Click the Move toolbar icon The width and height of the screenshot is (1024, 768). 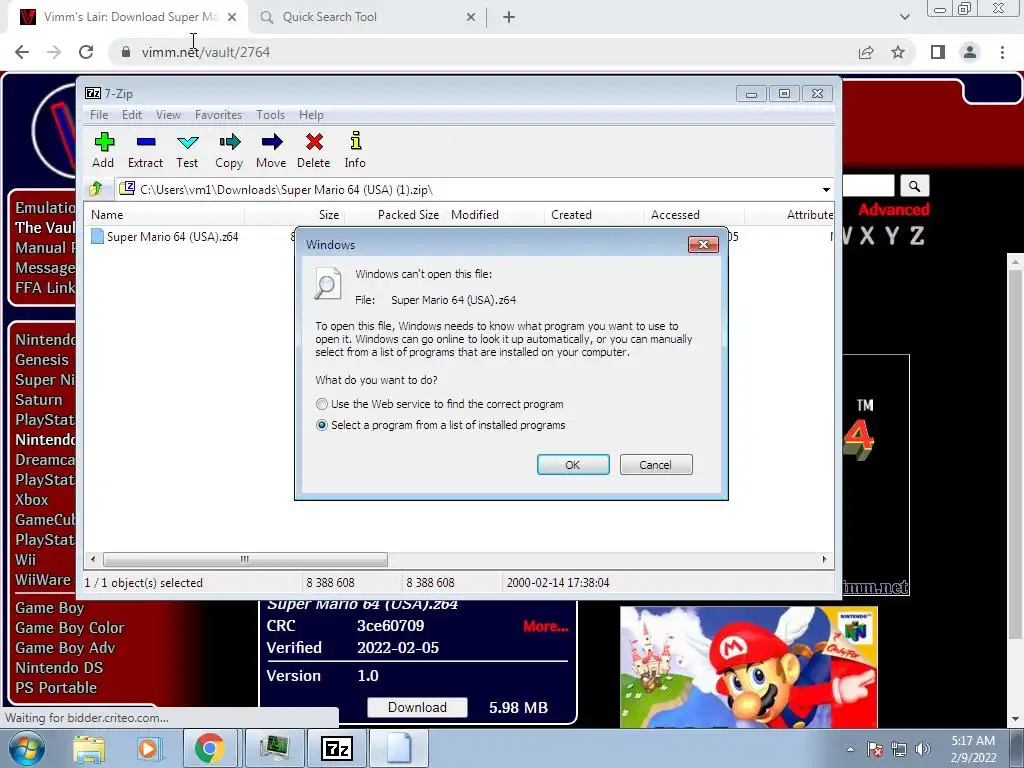[271, 150]
